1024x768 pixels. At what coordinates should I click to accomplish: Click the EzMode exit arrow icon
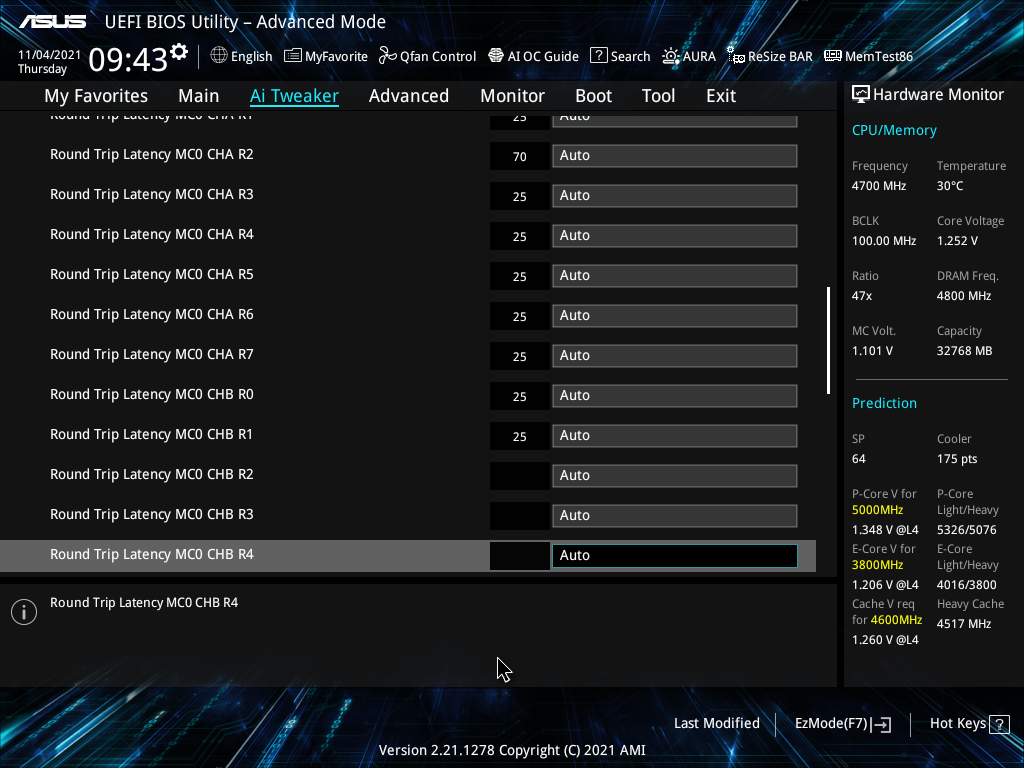[881, 724]
